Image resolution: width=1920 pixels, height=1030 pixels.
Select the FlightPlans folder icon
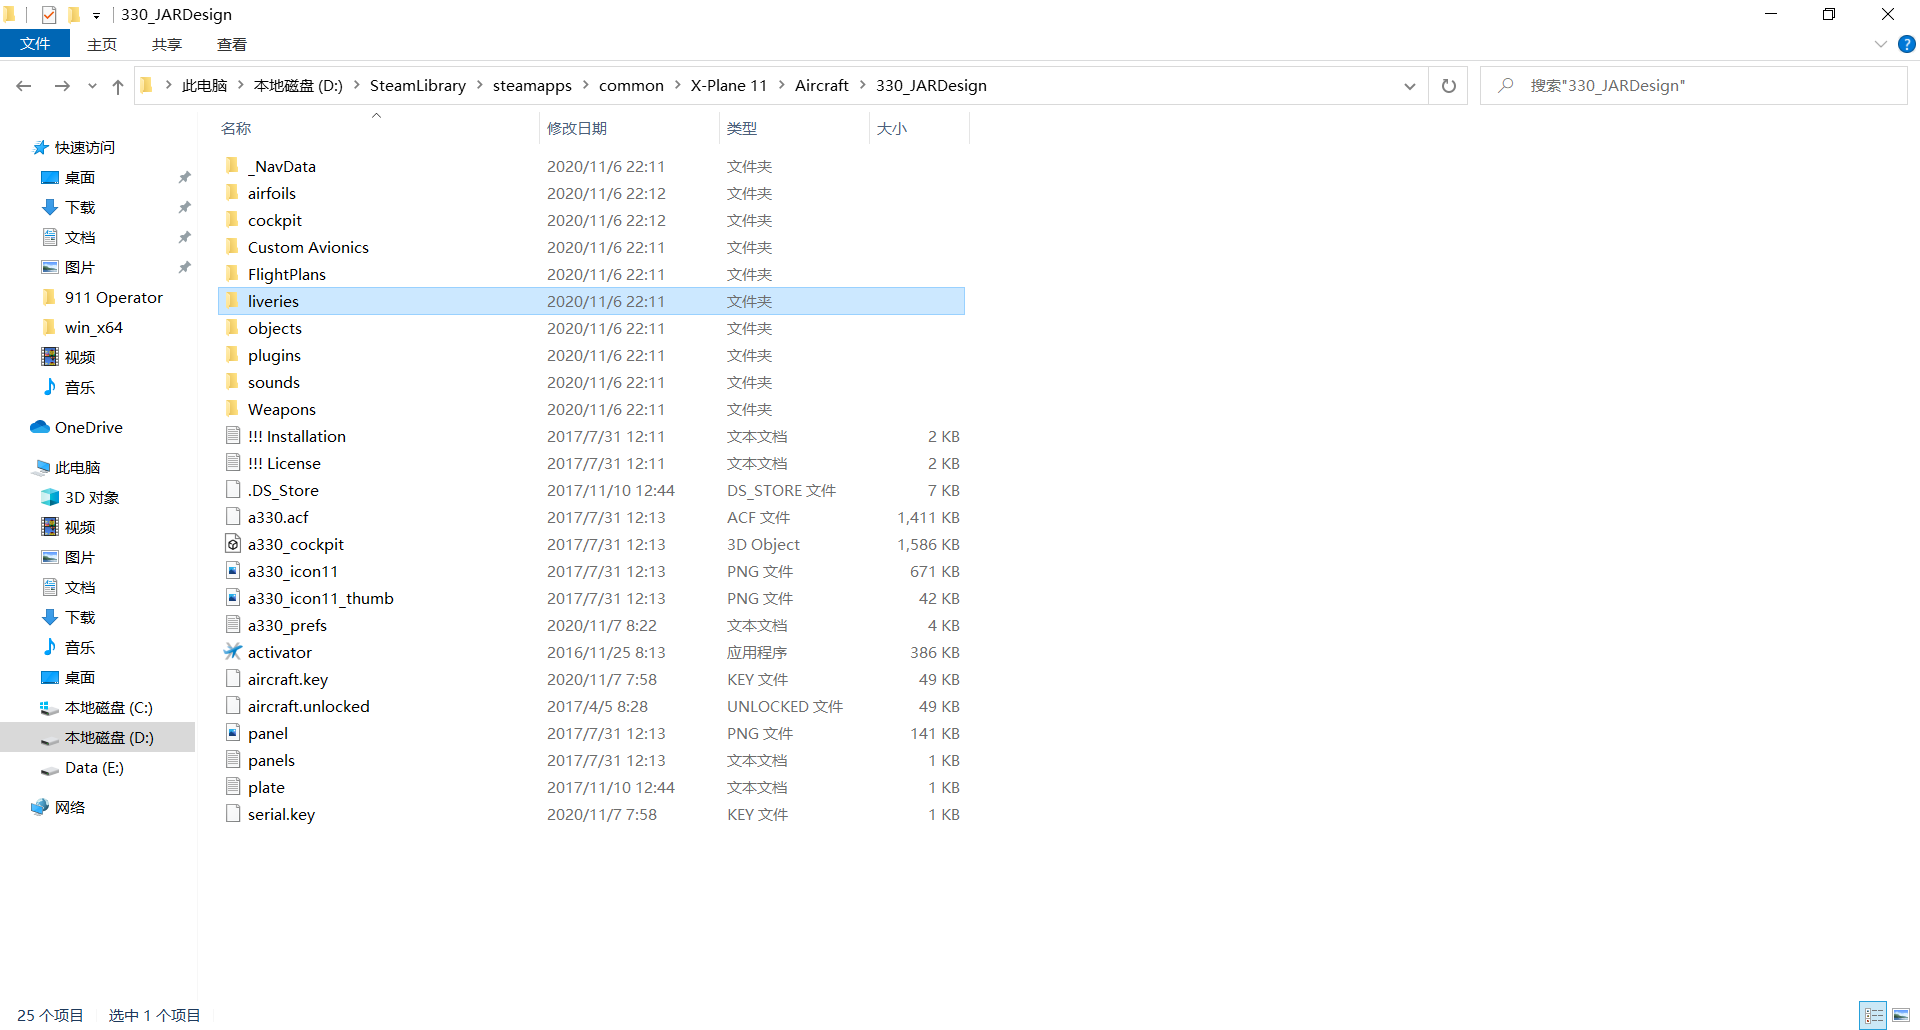[x=232, y=274]
